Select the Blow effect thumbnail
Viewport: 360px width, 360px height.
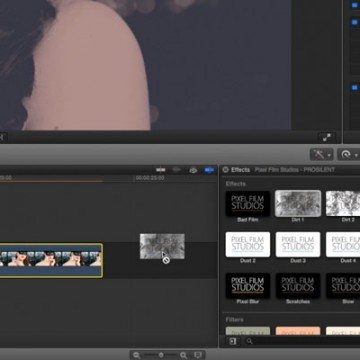pos(343,285)
